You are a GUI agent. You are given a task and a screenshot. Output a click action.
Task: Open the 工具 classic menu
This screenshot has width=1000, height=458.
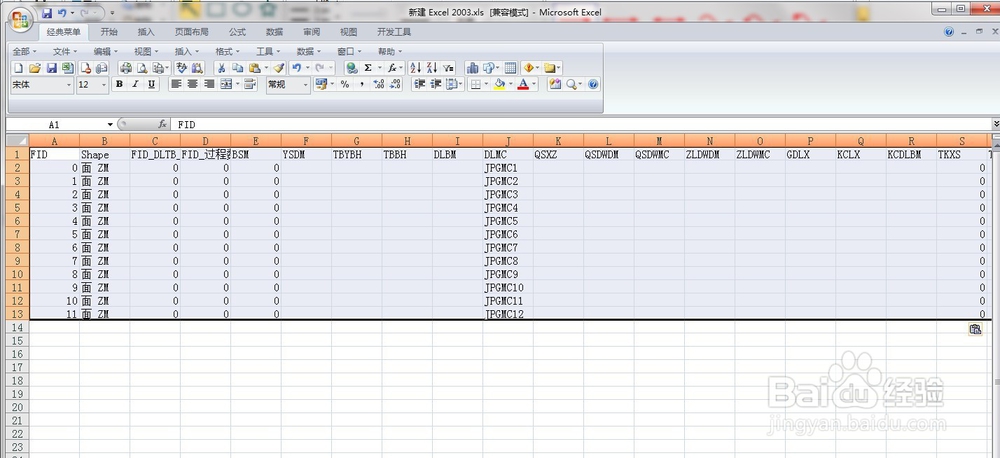tap(268, 52)
